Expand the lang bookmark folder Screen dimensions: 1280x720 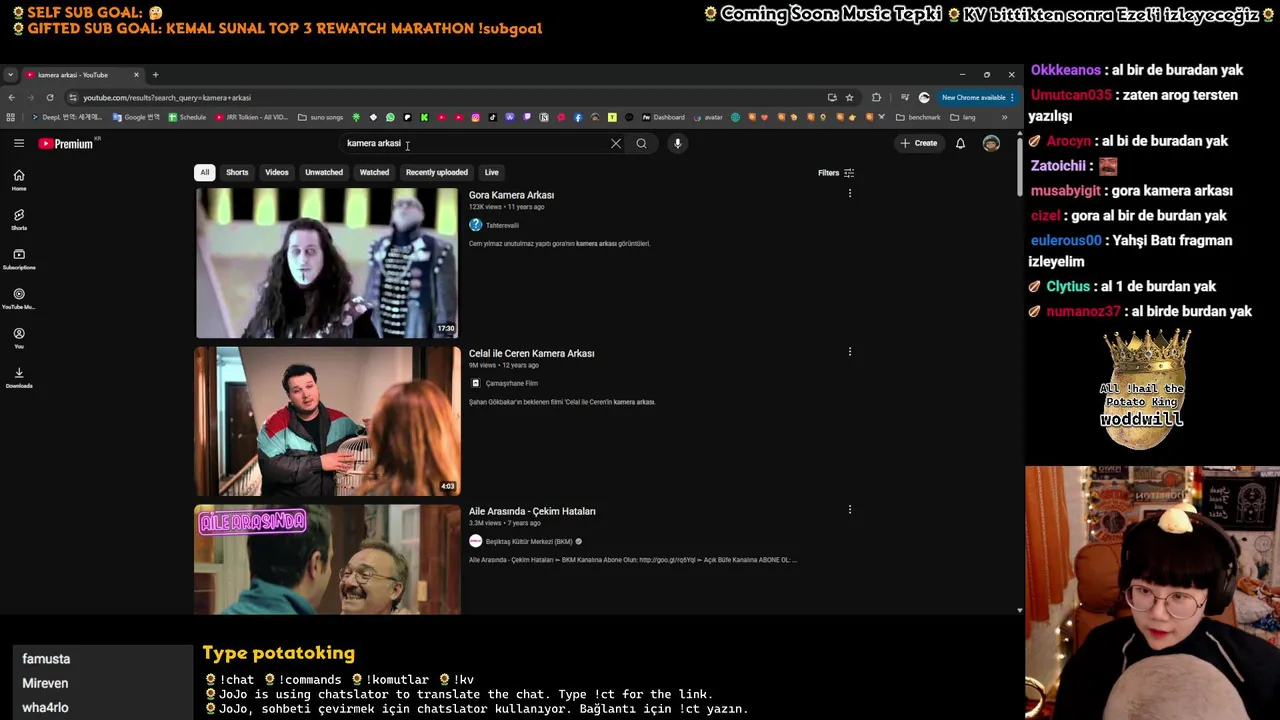[x=963, y=117]
